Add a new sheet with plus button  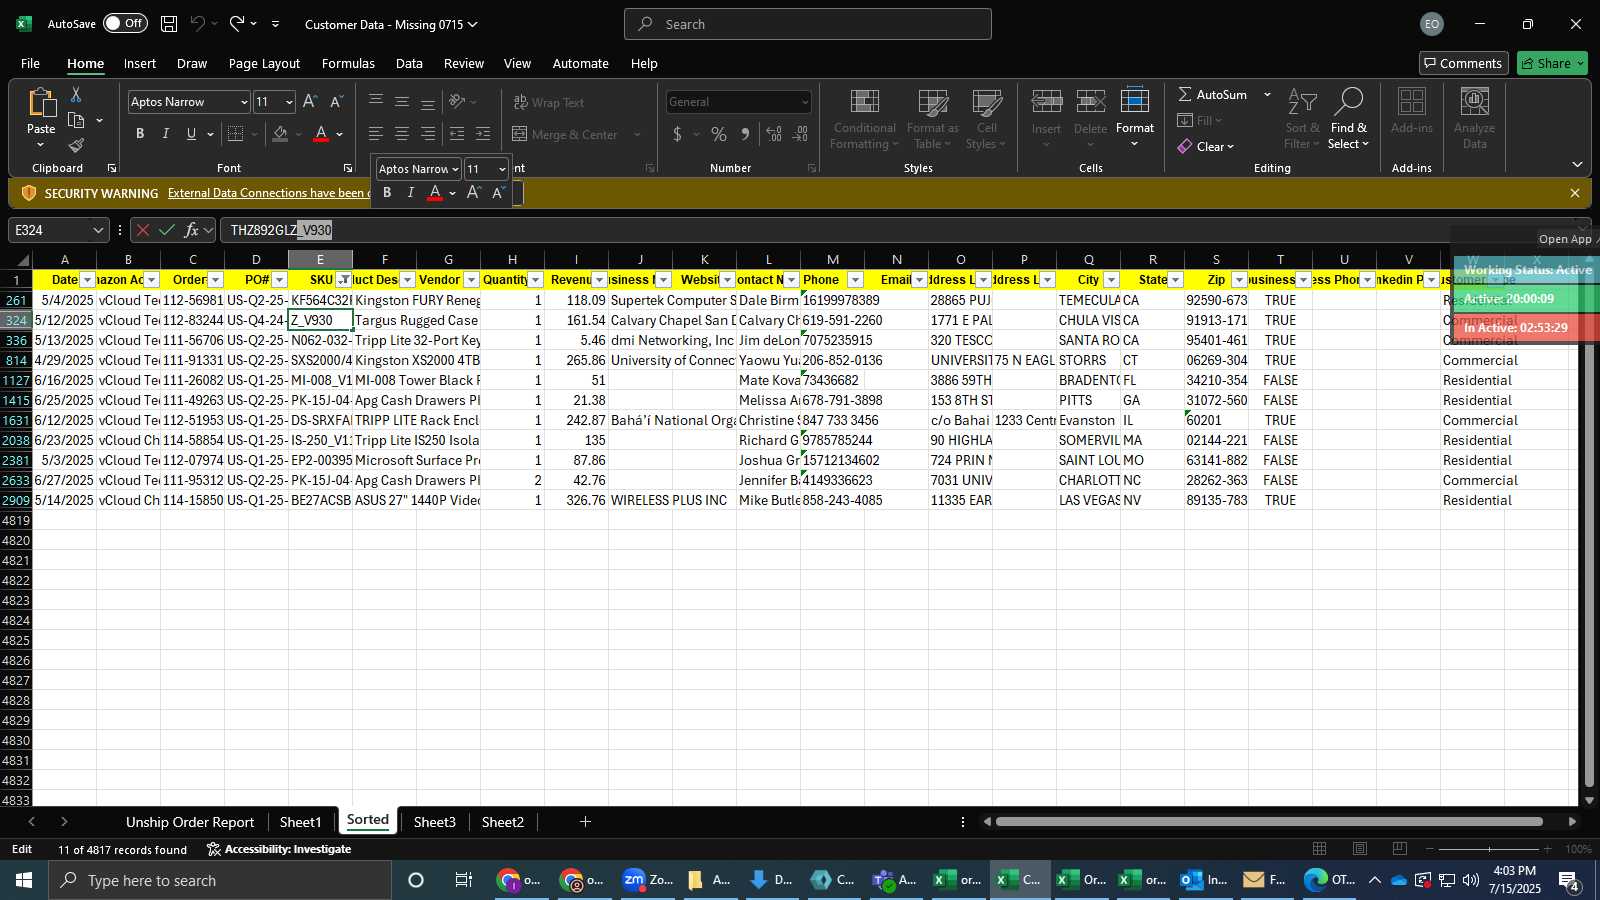pyautogui.click(x=586, y=822)
